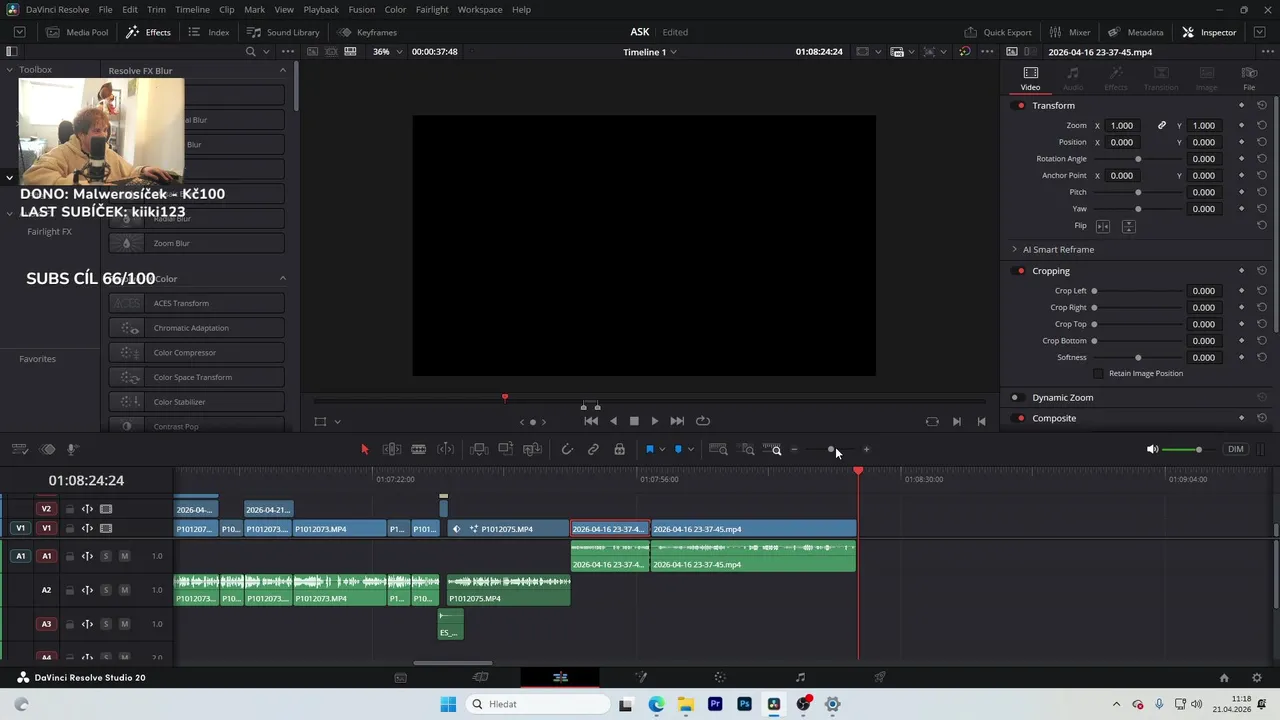Open the Metadata panel
1280x720 pixels.
click(1135, 32)
